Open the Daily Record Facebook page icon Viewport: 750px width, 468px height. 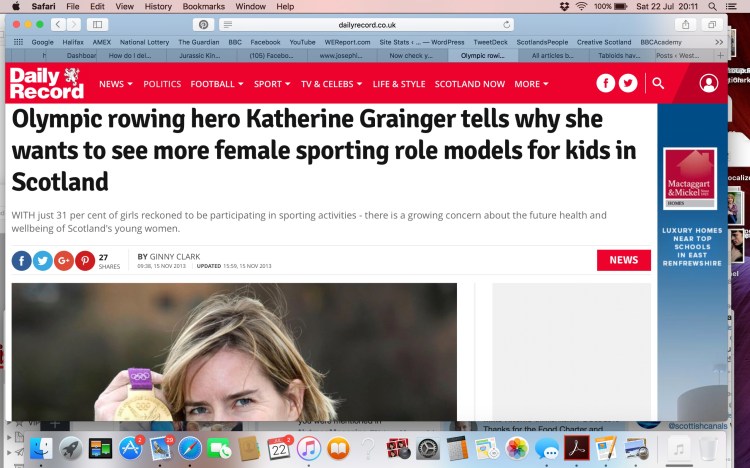[x=605, y=83]
